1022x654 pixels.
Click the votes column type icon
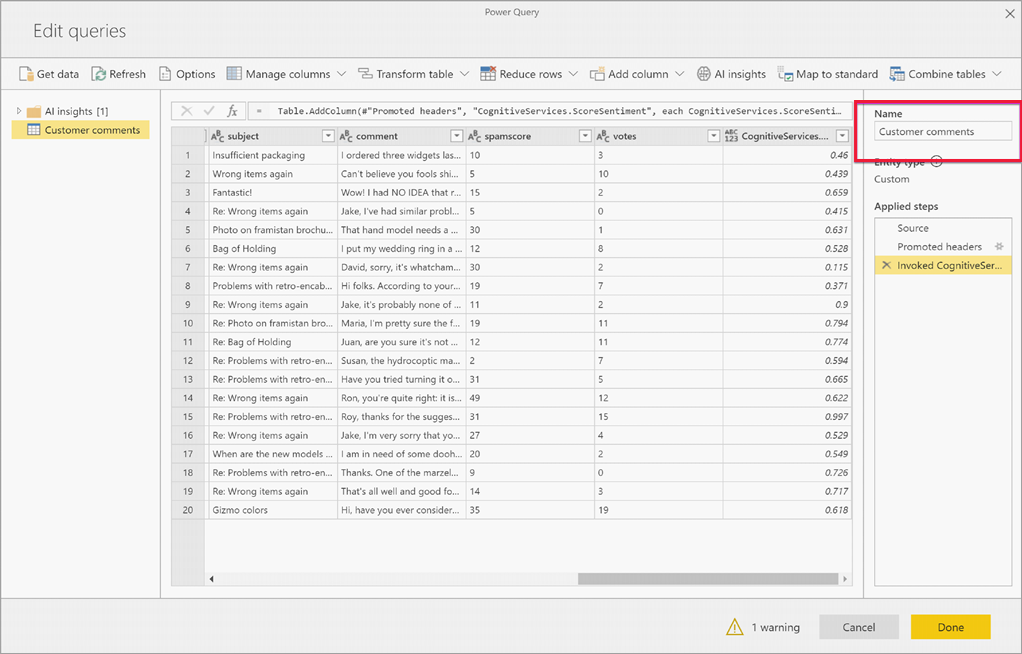[602, 136]
